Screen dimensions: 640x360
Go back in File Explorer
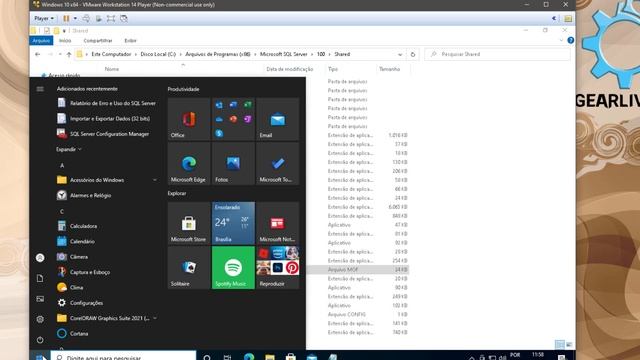point(38,54)
